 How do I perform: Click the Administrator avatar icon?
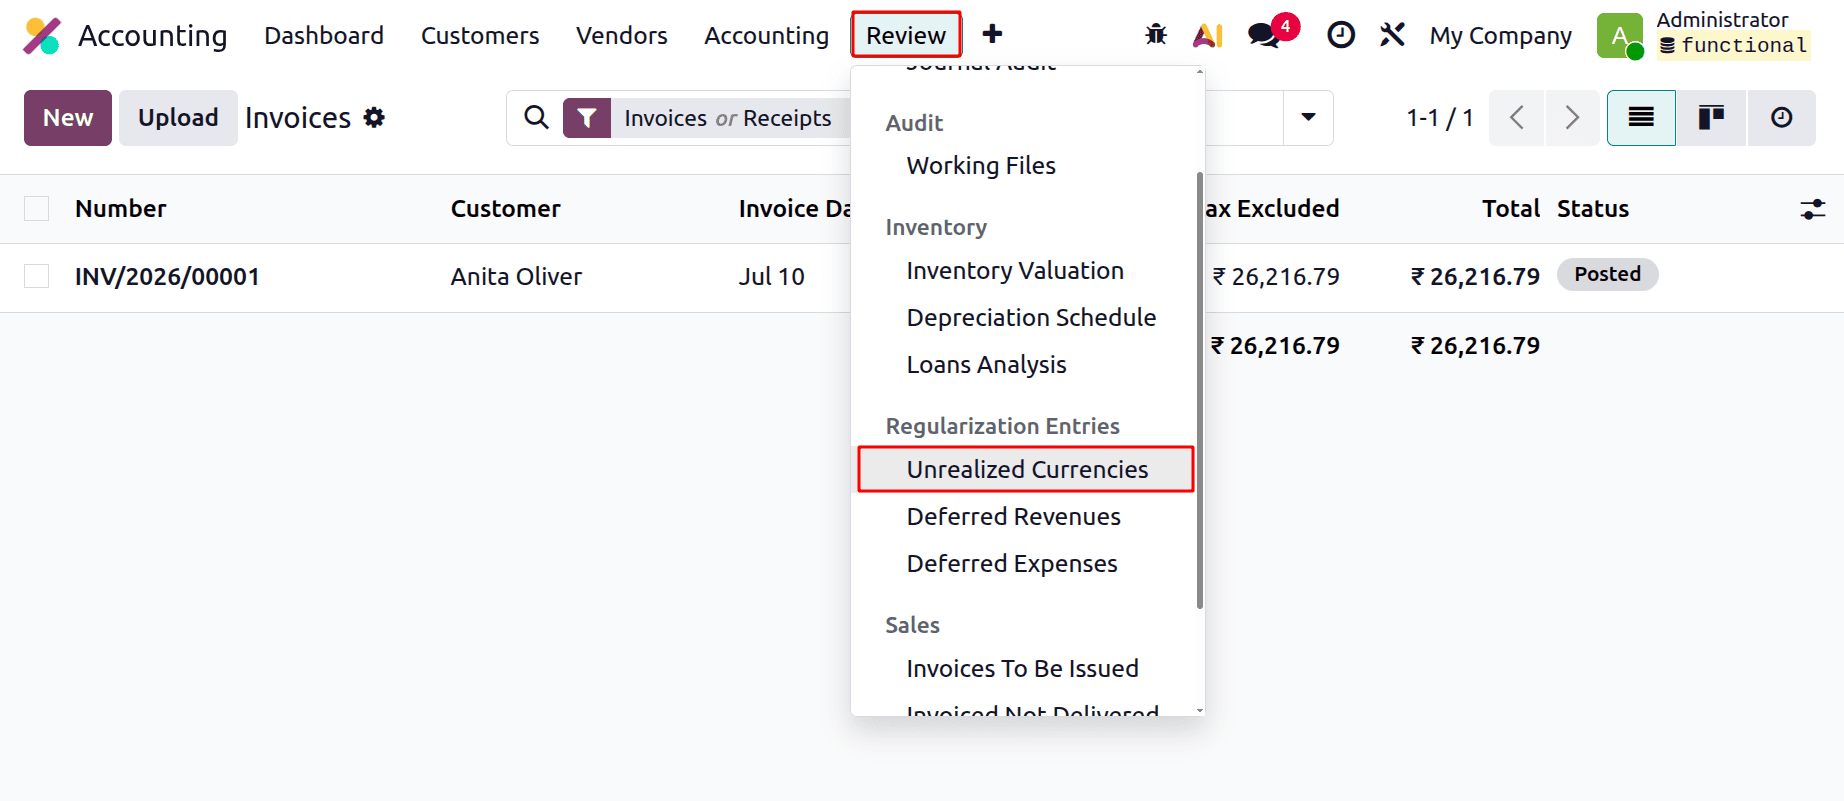(x=1620, y=35)
